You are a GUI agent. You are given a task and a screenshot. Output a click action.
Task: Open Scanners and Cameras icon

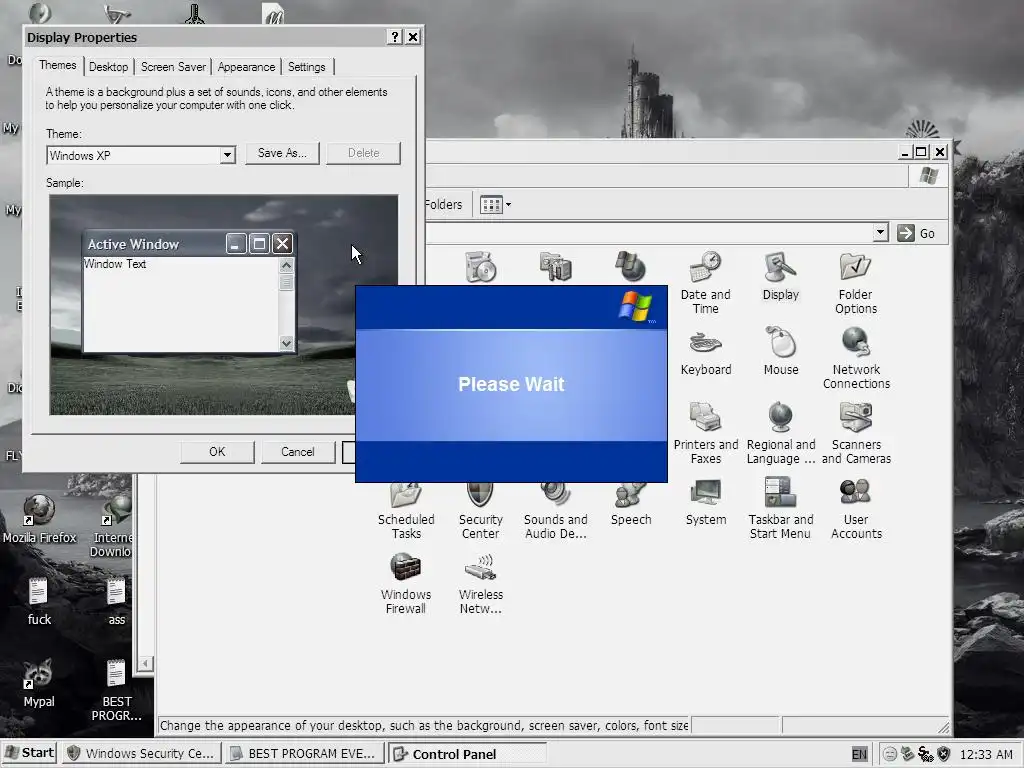point(856,433)
